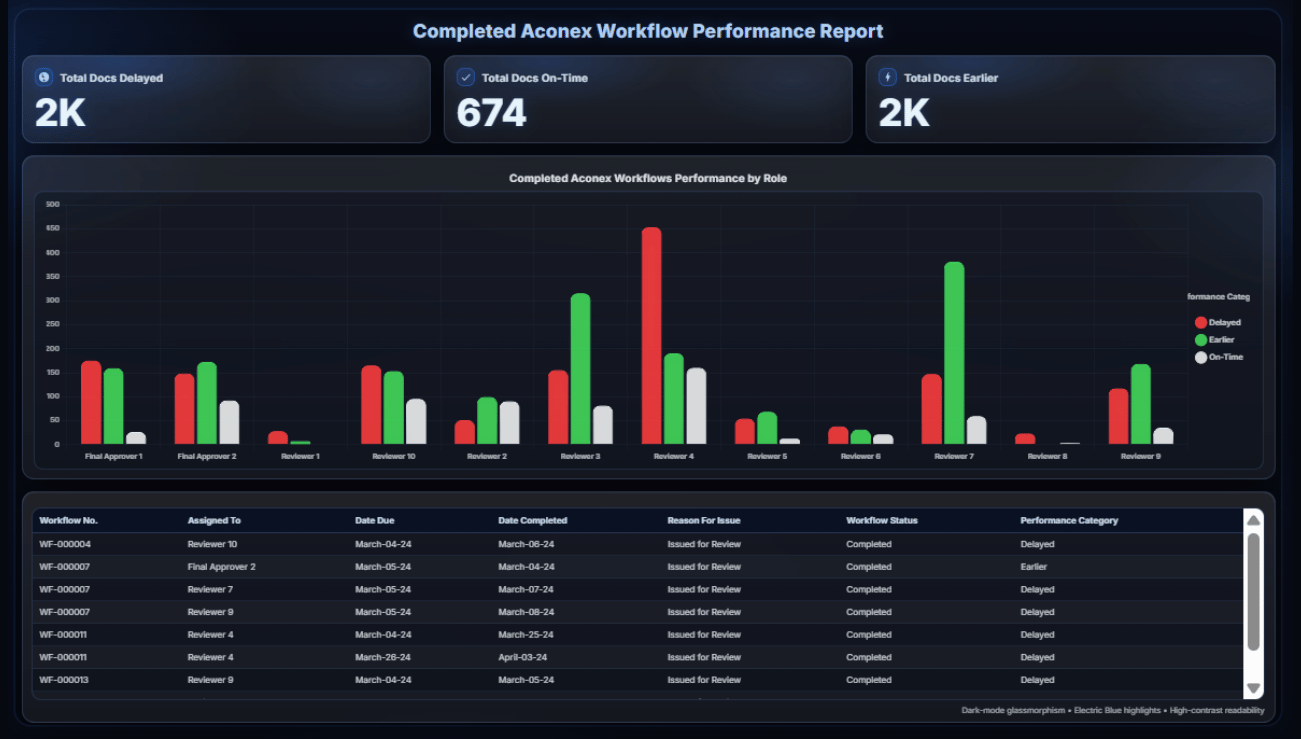Sort table by Date Due column header
The height and width of the screenshot is (739, 1301).
[x=375, y=521]
